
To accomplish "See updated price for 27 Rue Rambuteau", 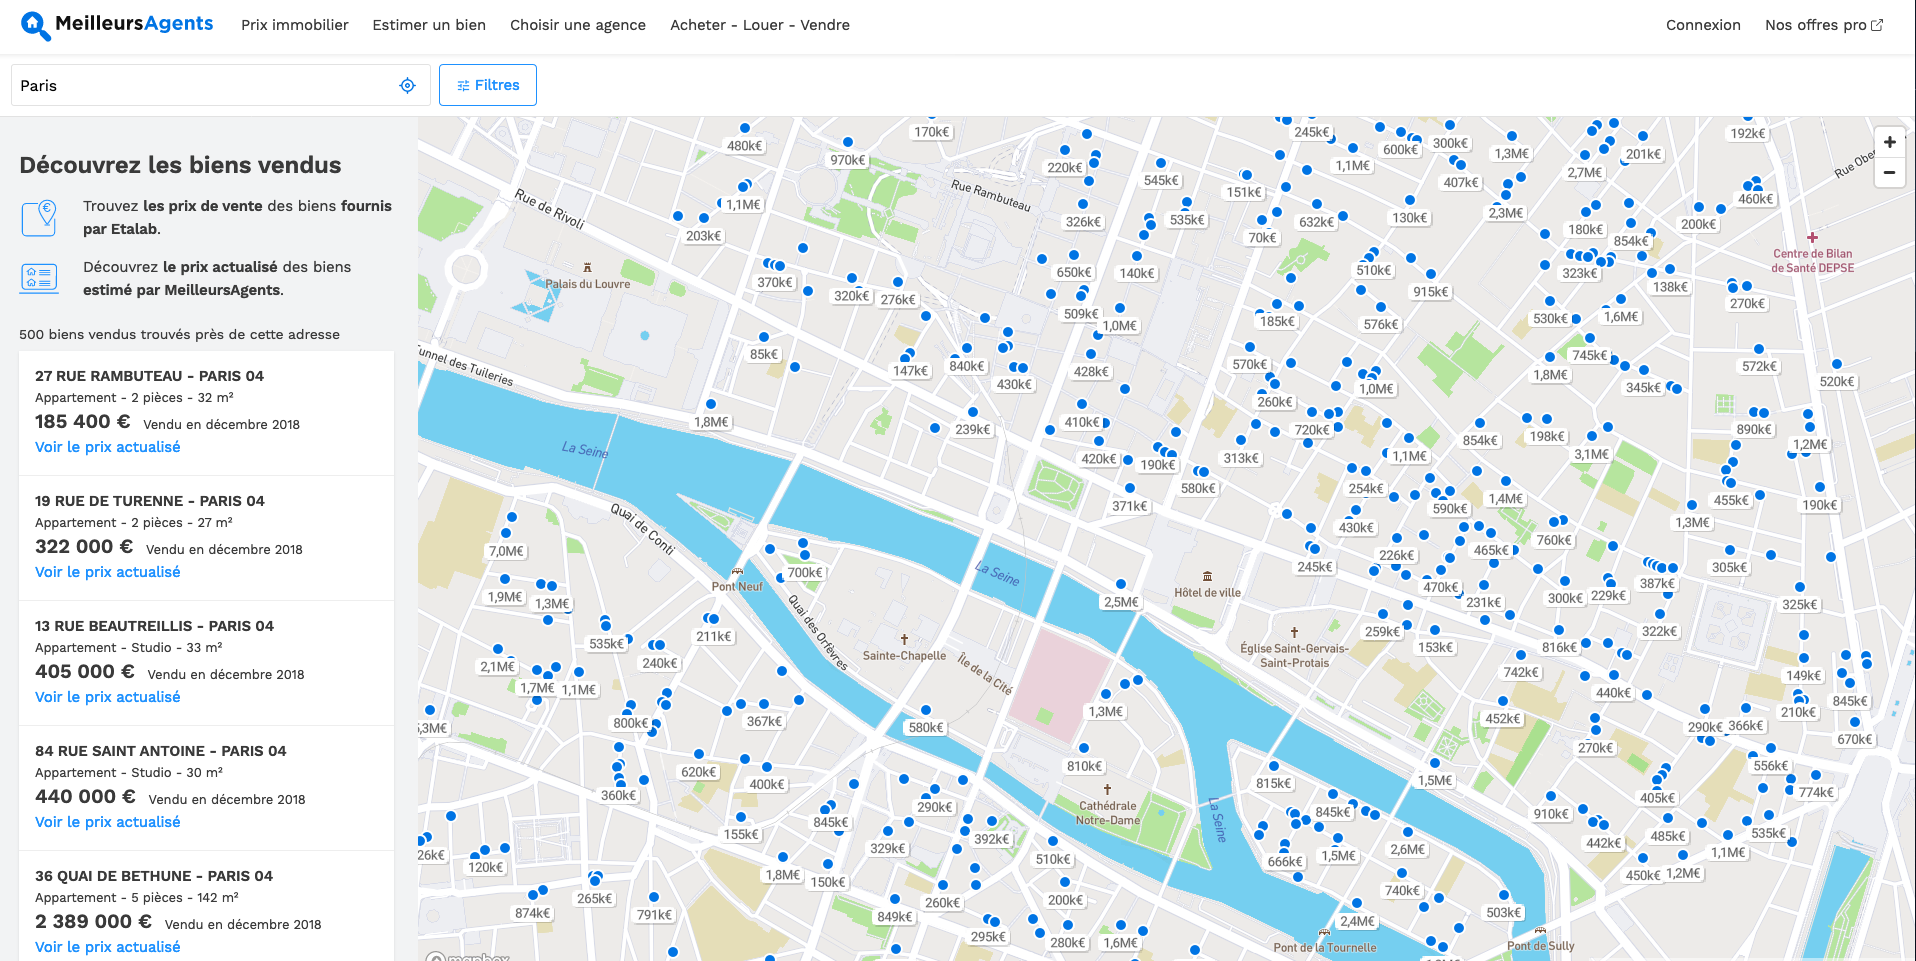I will click(x=108, y=447).
